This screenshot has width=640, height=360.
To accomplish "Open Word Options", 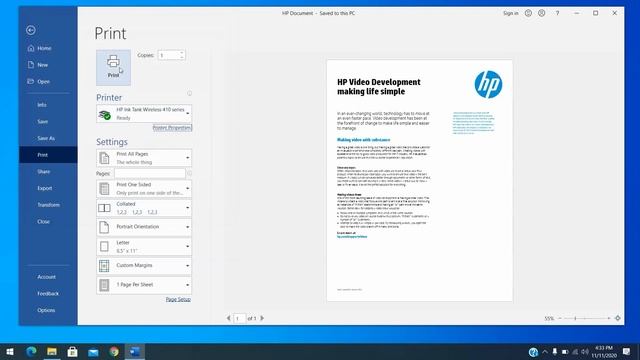I will (48, 310).
